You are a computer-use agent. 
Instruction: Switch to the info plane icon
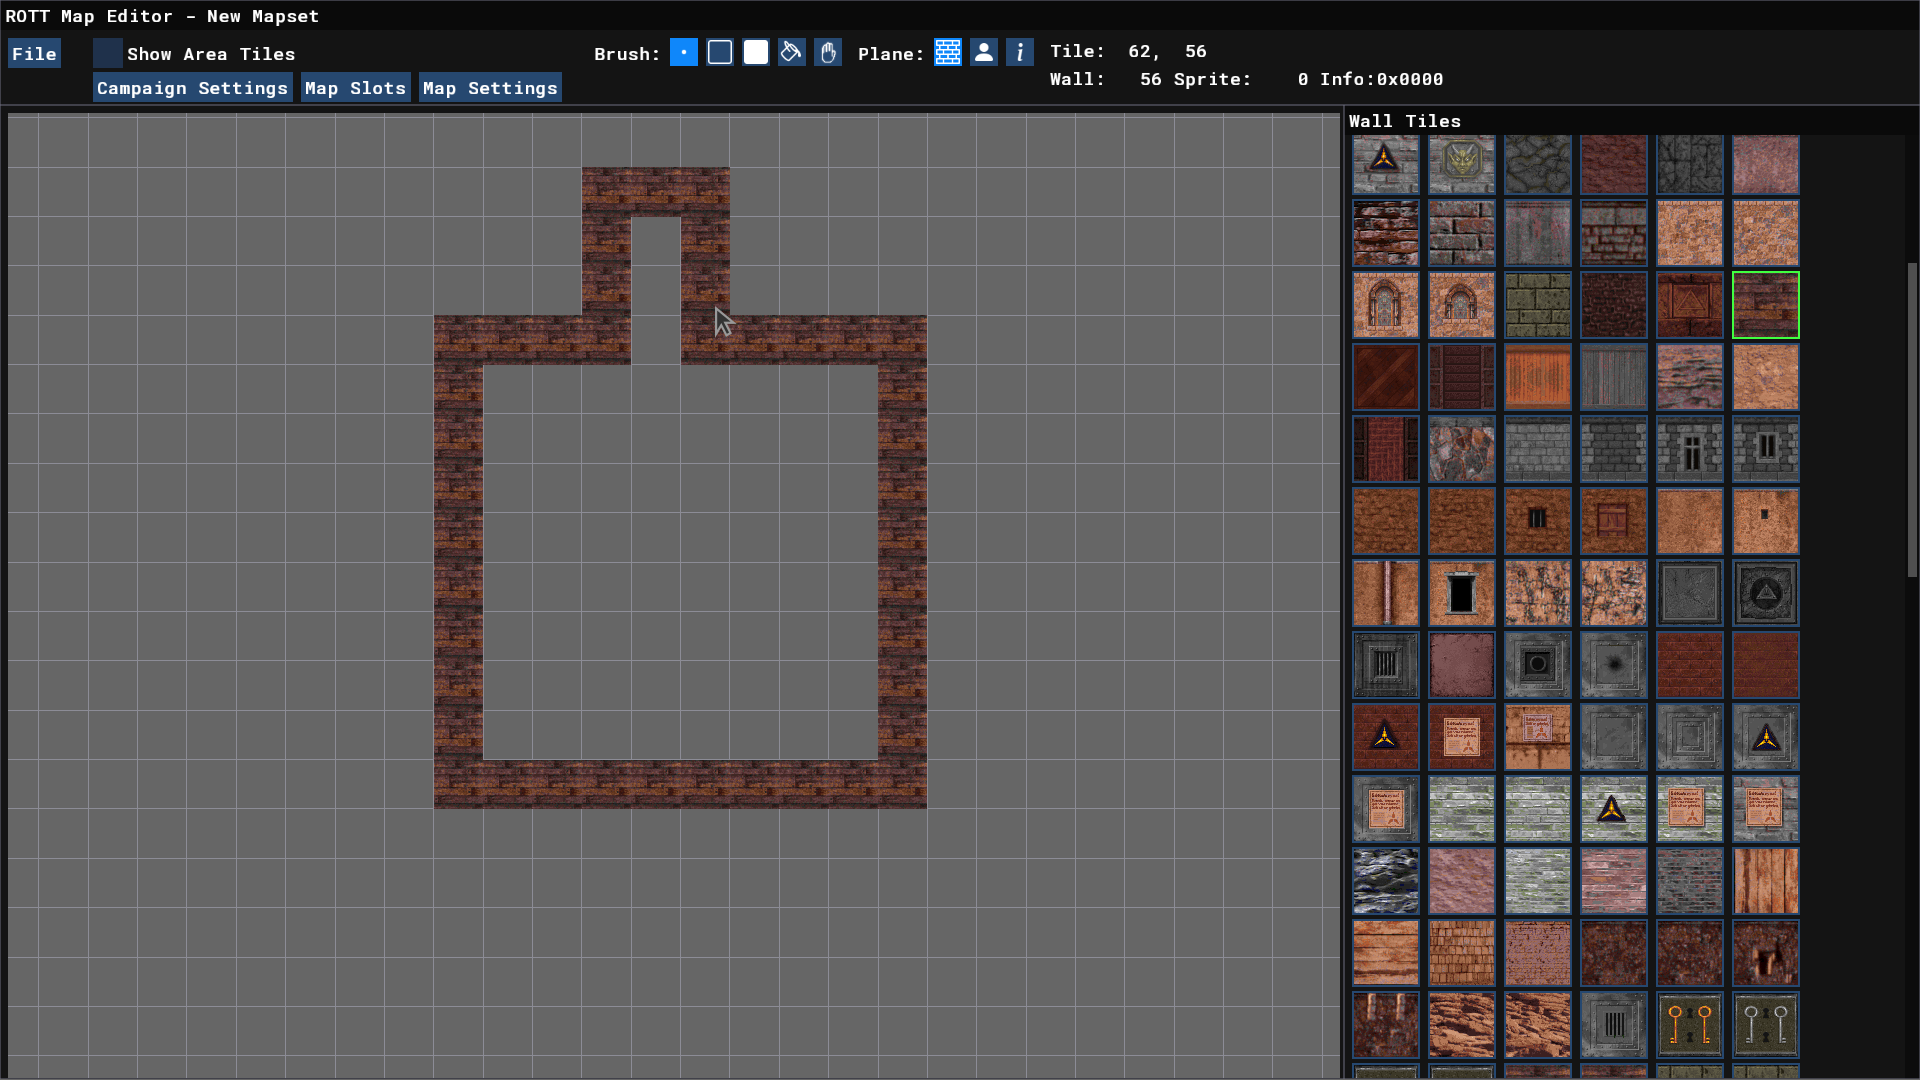click(x=1020, y=53)
